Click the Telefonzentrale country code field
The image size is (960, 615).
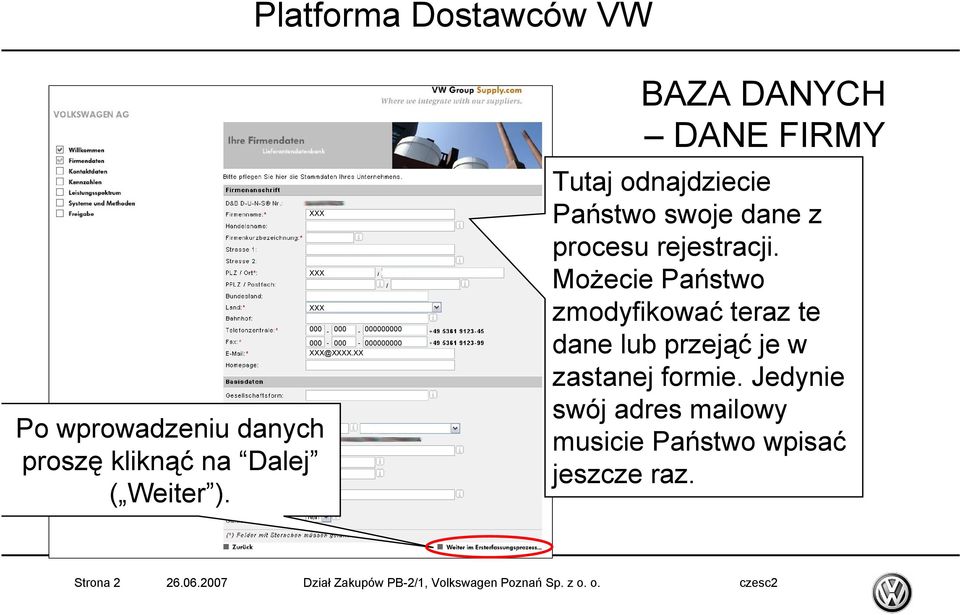pyautogui.click(x=315, y=330)
